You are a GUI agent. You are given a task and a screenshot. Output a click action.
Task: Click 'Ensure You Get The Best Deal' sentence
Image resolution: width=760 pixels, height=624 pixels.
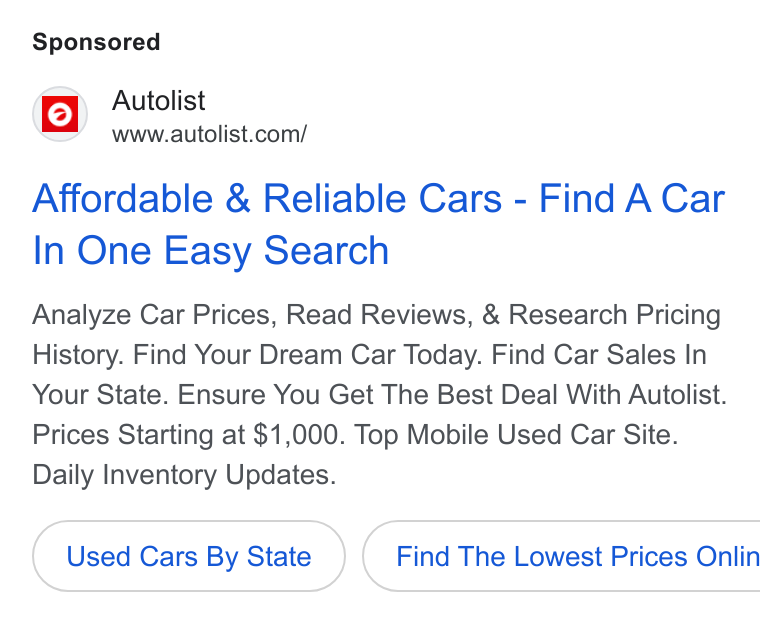(367, 394)
